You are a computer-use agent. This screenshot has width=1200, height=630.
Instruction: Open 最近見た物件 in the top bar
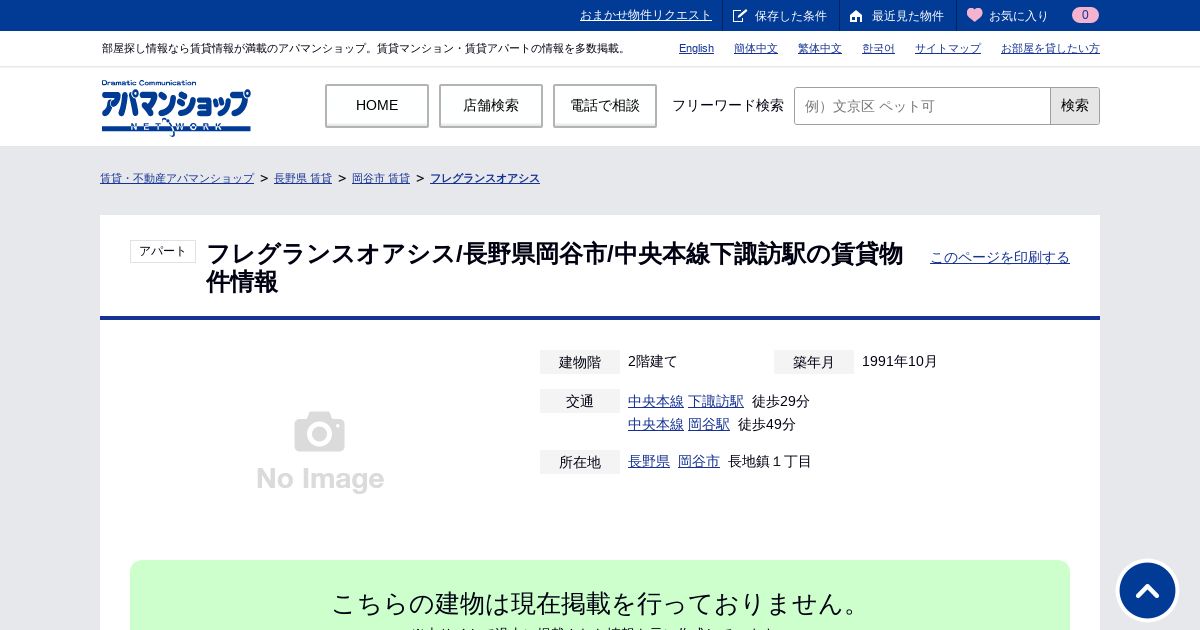tap(908, 16)
